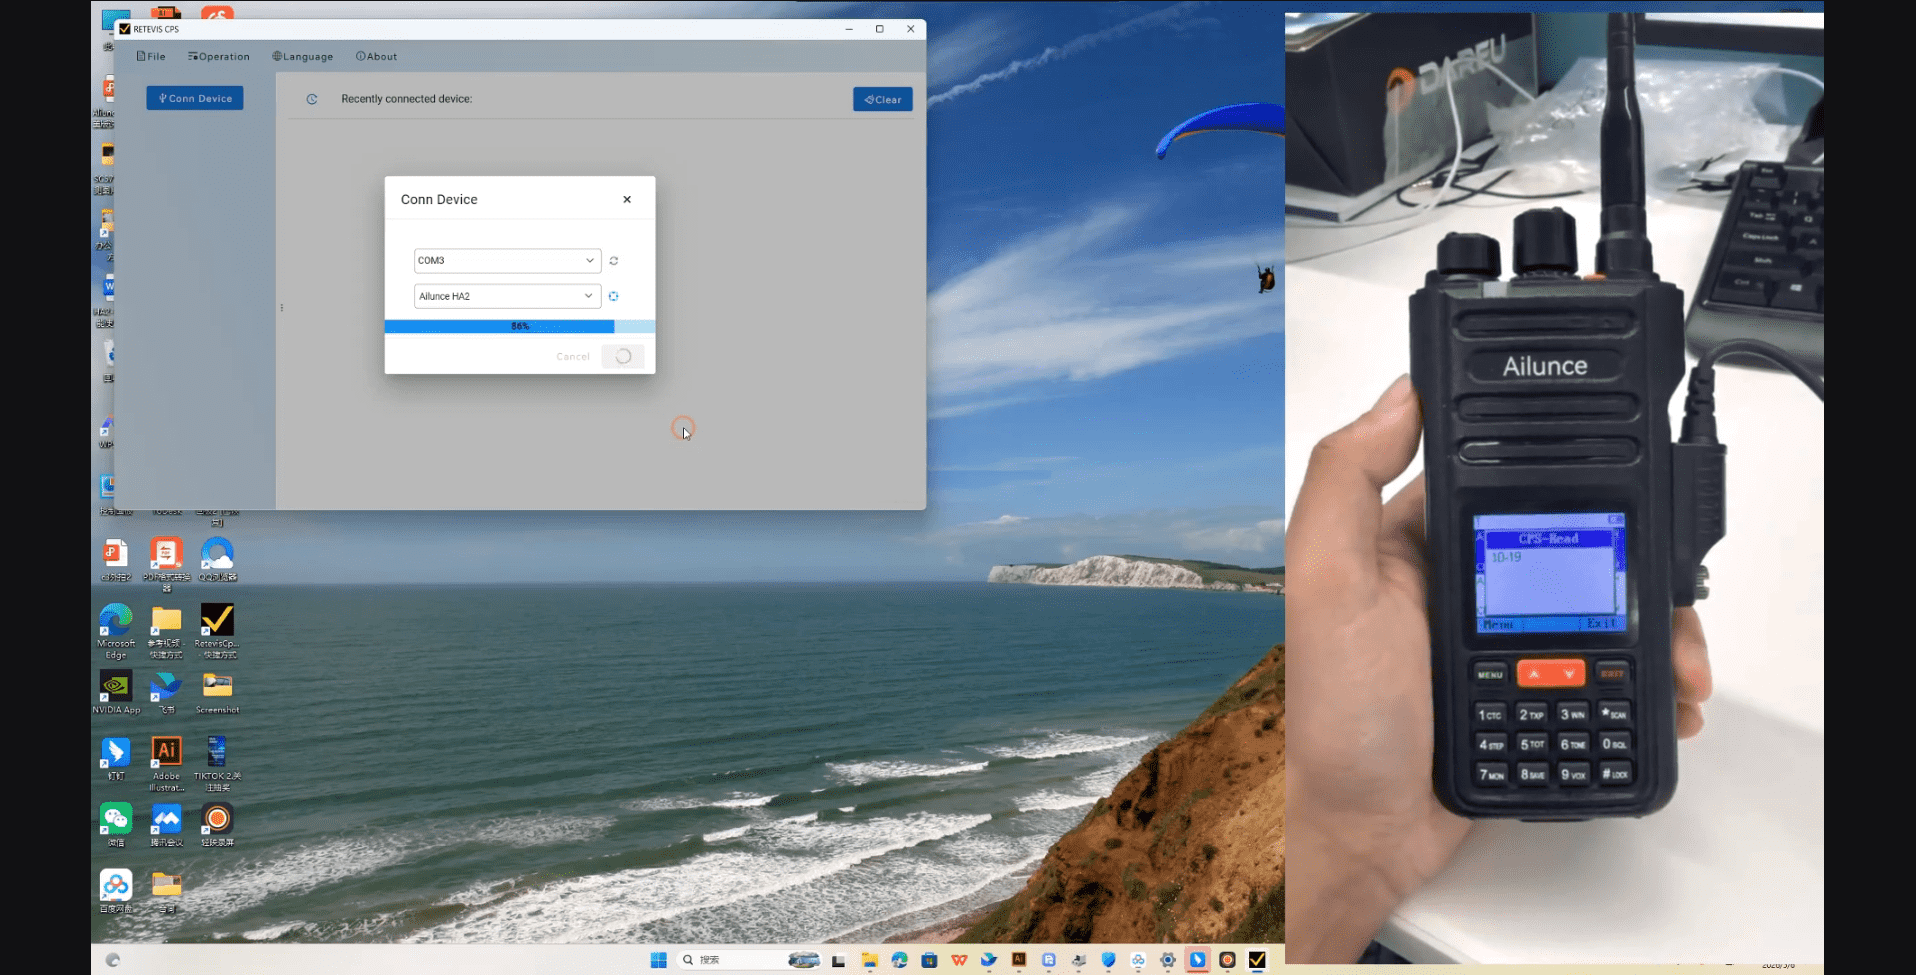Image resolution: width=1916 pixels, height=975 pixels.
Task: Expand the Ailunce HA2 model dropdown
Action: tap(507, 296)
